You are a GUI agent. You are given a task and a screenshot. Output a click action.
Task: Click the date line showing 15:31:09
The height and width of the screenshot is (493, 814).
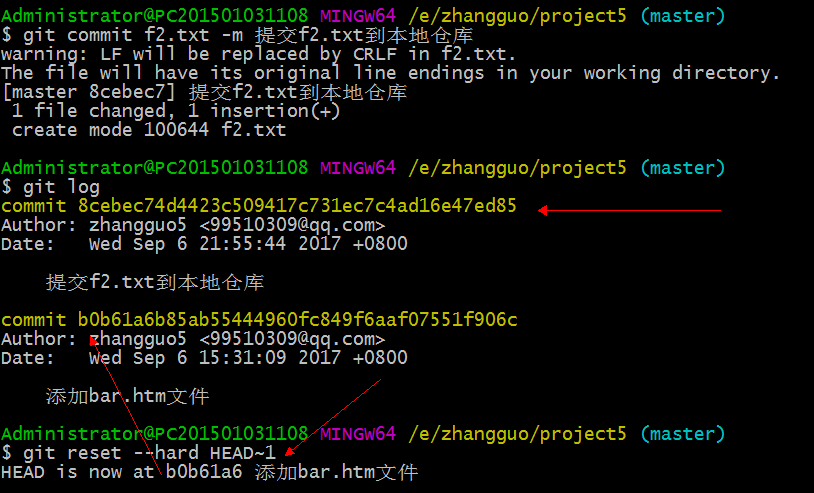pyautogui.click(x=204, y=358)
